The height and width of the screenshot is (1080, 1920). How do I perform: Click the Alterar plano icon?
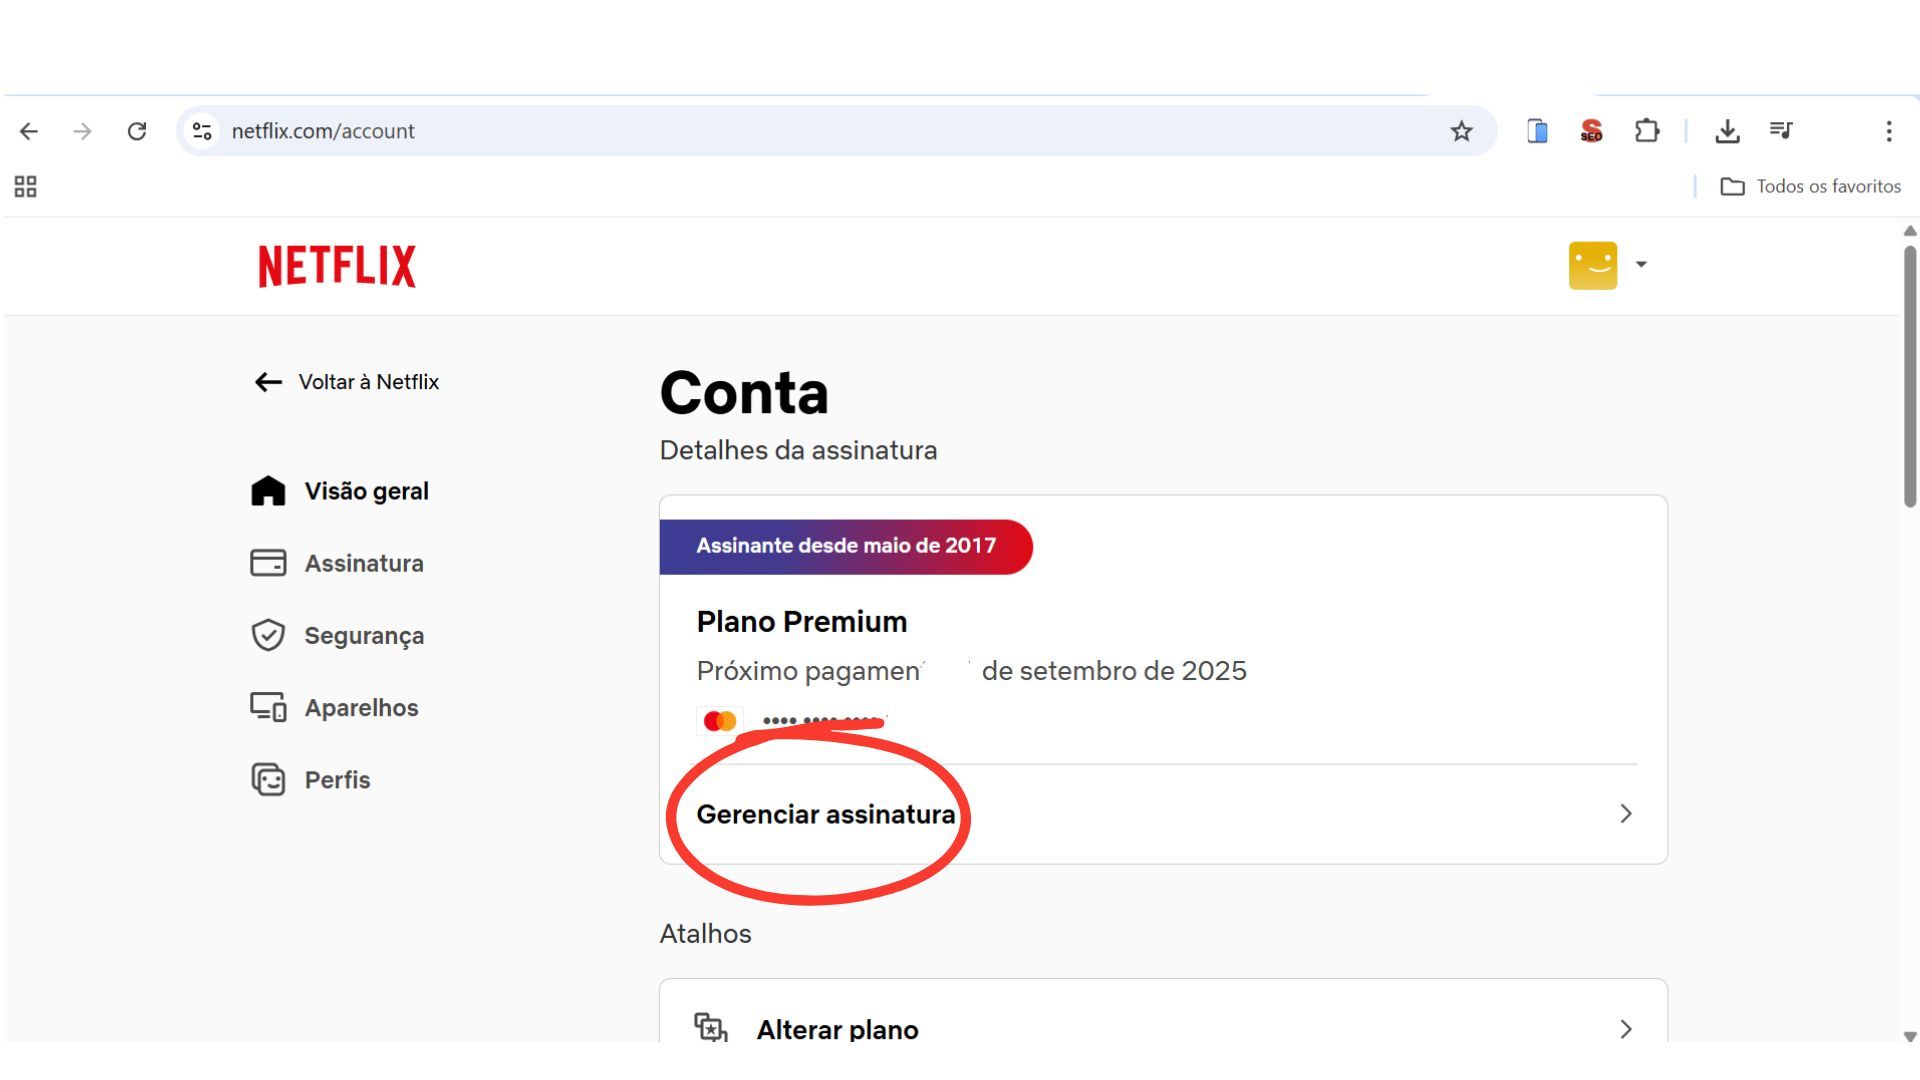click(710, 1027)
